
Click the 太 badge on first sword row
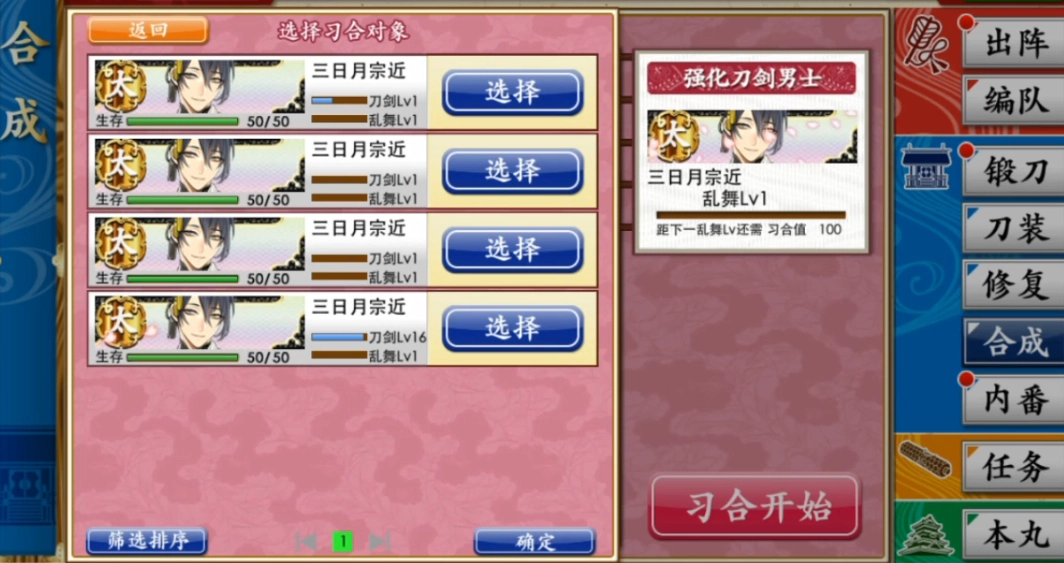point(121,88)
